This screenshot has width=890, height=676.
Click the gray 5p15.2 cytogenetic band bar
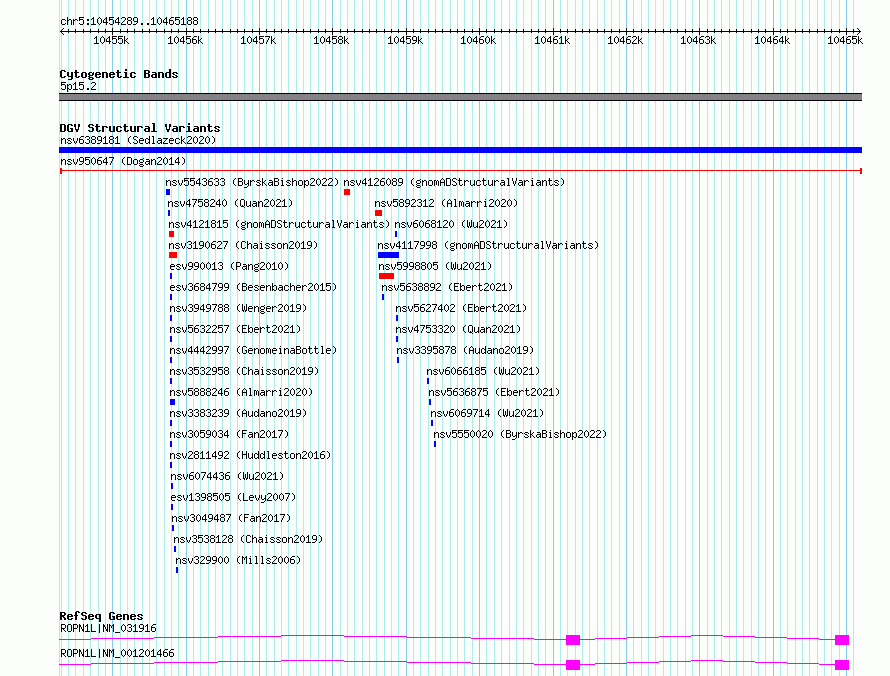(460, 97)
